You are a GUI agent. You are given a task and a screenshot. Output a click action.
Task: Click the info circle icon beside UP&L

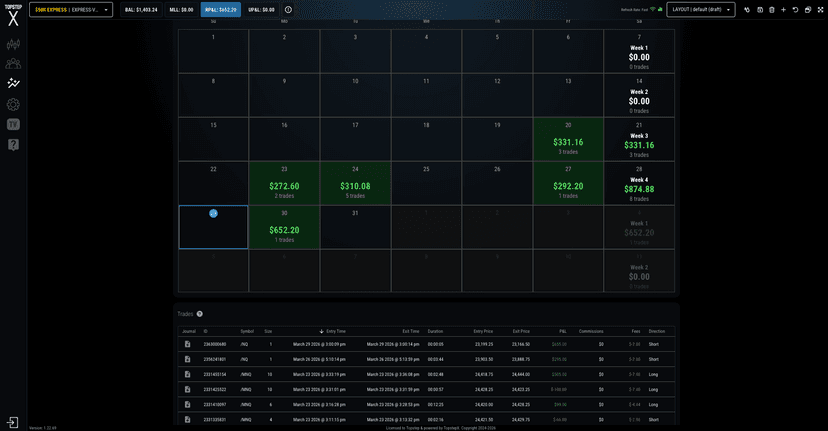click(x=288, y=10)
